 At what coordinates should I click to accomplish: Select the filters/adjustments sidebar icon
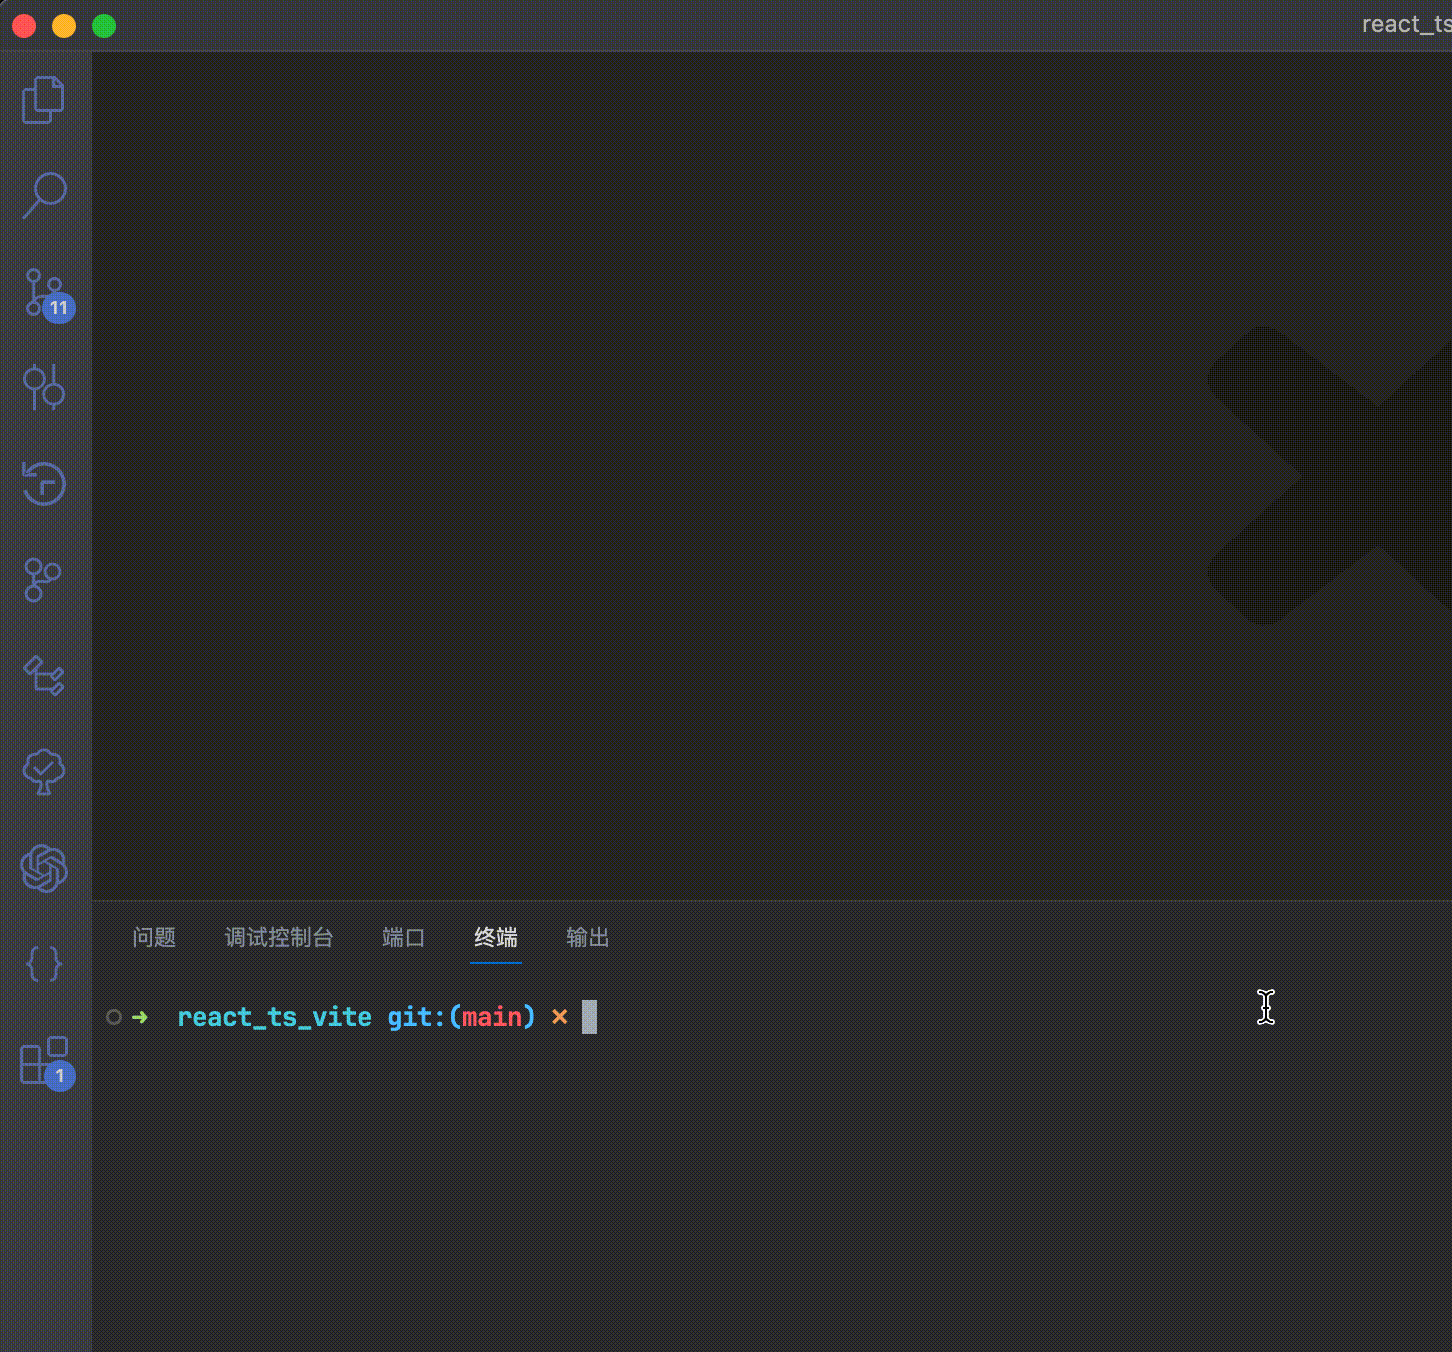click(x=43, y=388)
